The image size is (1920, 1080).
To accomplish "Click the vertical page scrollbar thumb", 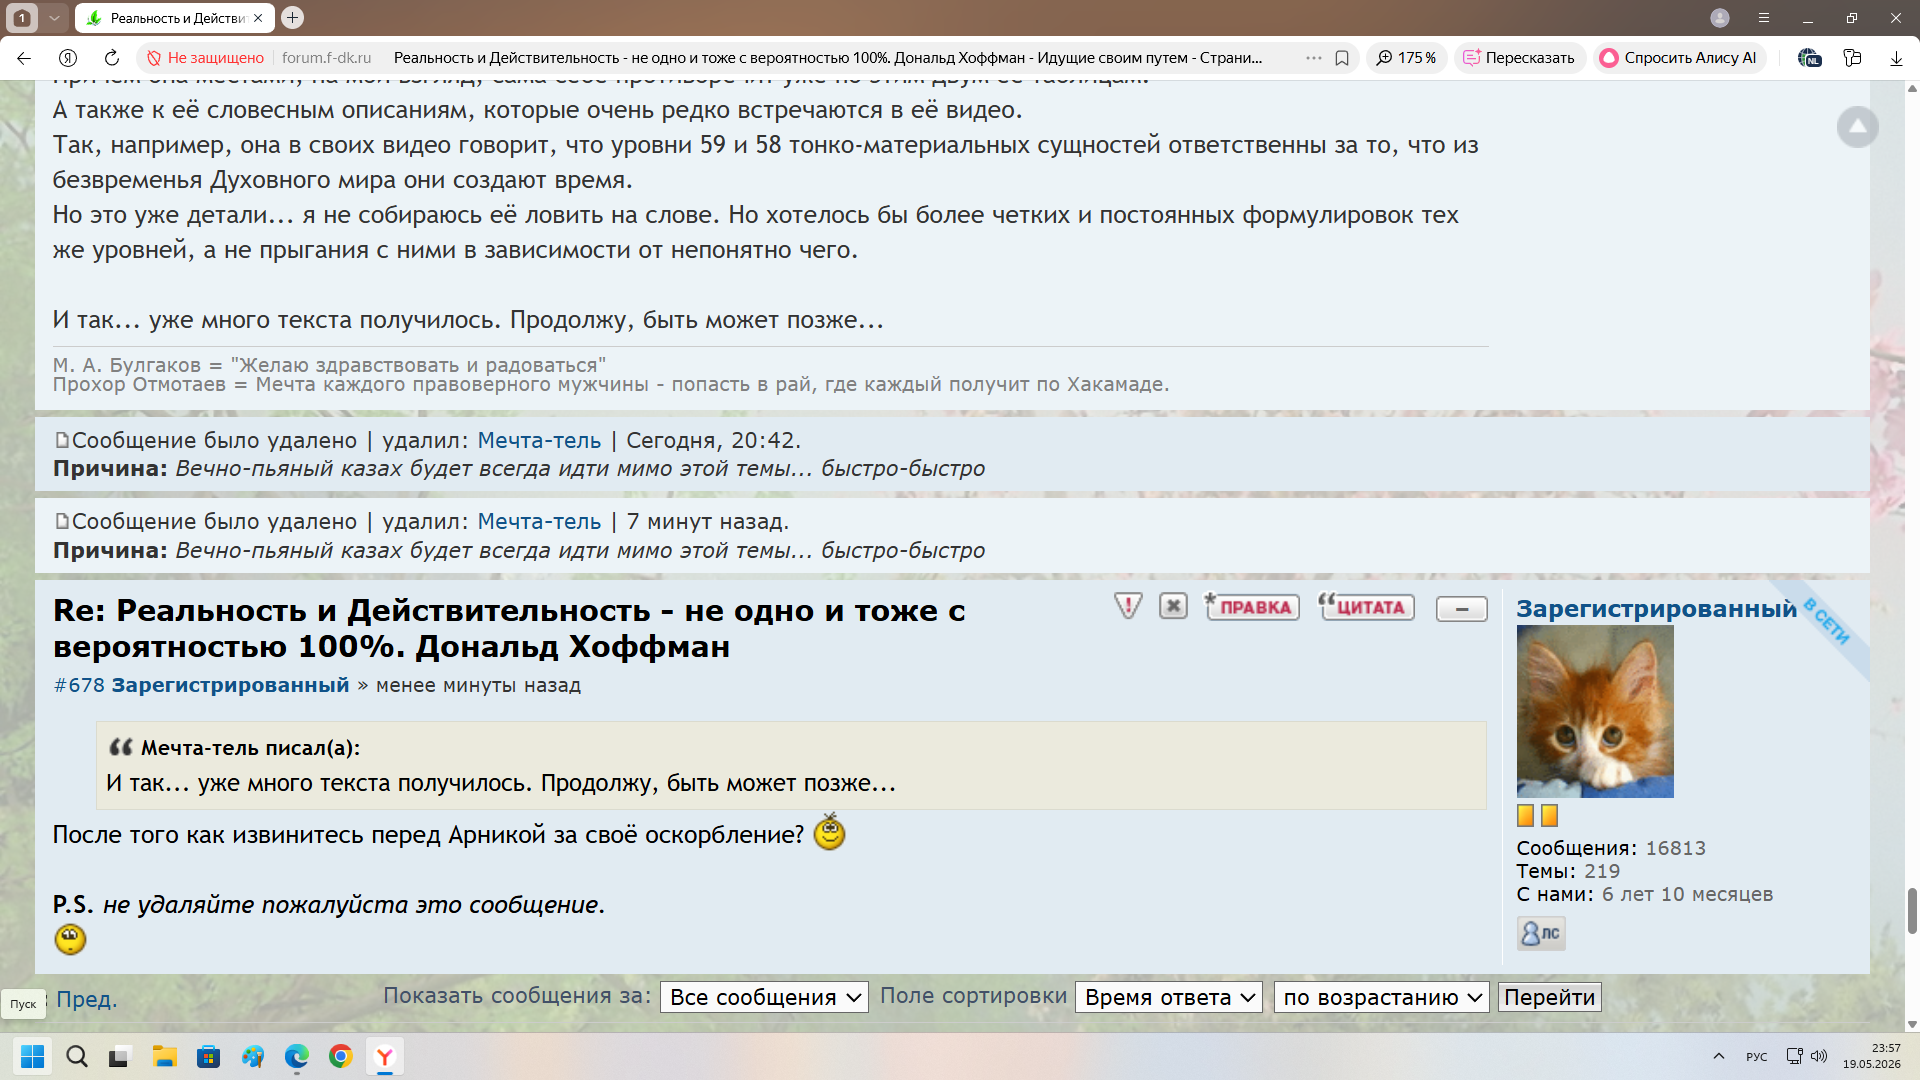I will coord(1912,910).
